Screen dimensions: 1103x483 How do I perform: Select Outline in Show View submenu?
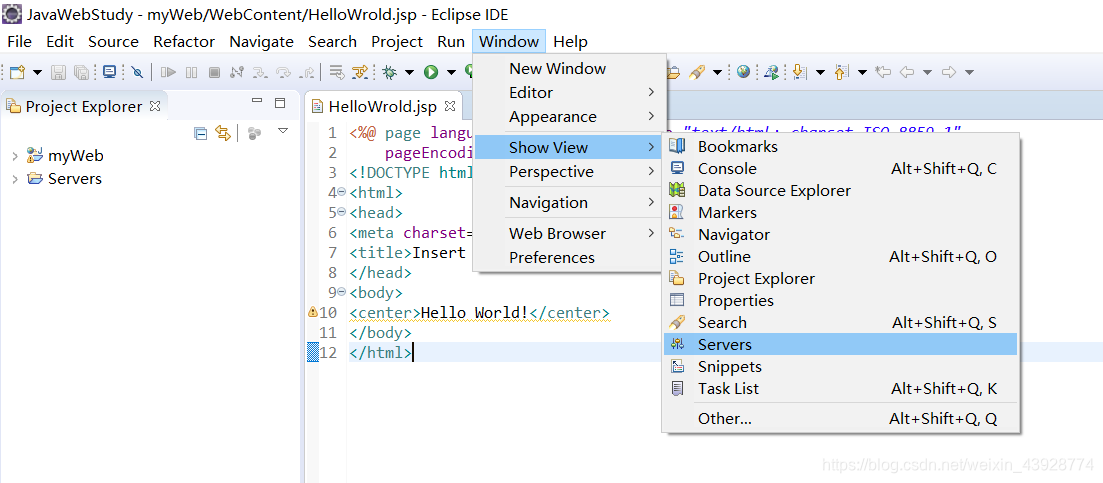click(841, 257)
